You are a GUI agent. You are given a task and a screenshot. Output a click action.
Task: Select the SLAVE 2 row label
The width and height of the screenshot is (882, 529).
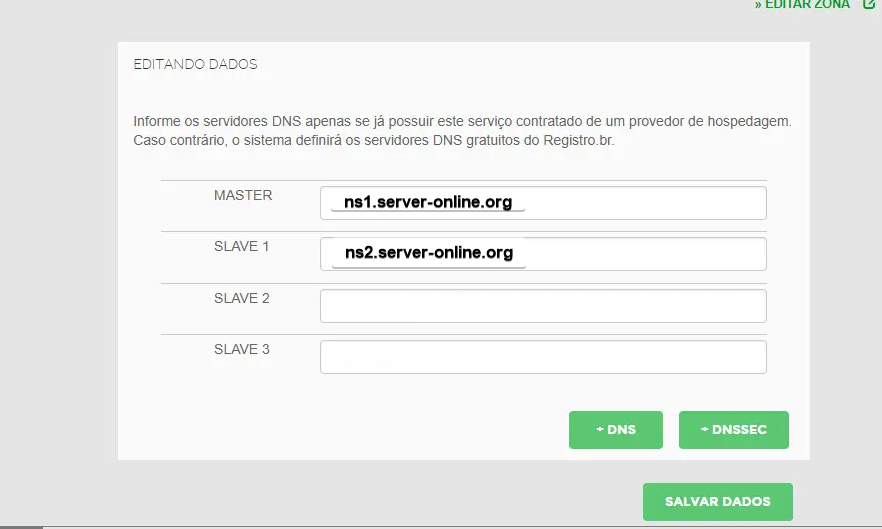pyautogui.click(x=242, y=298)
